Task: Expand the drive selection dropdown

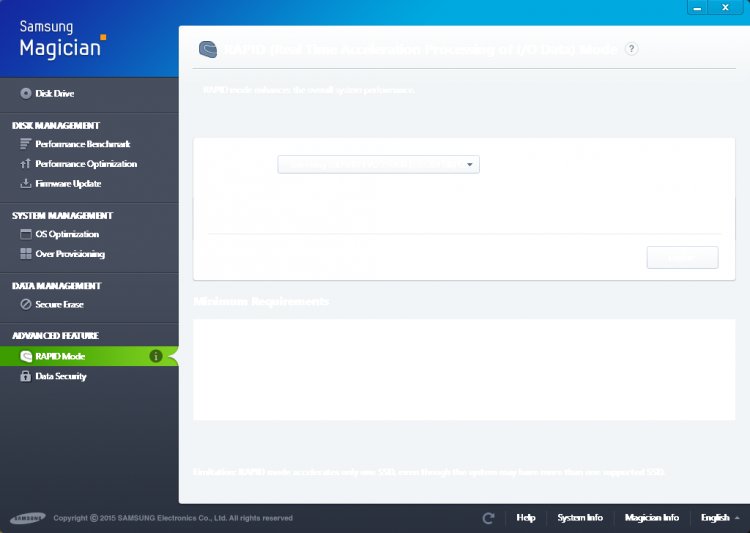Action: (x=470, y=164)
